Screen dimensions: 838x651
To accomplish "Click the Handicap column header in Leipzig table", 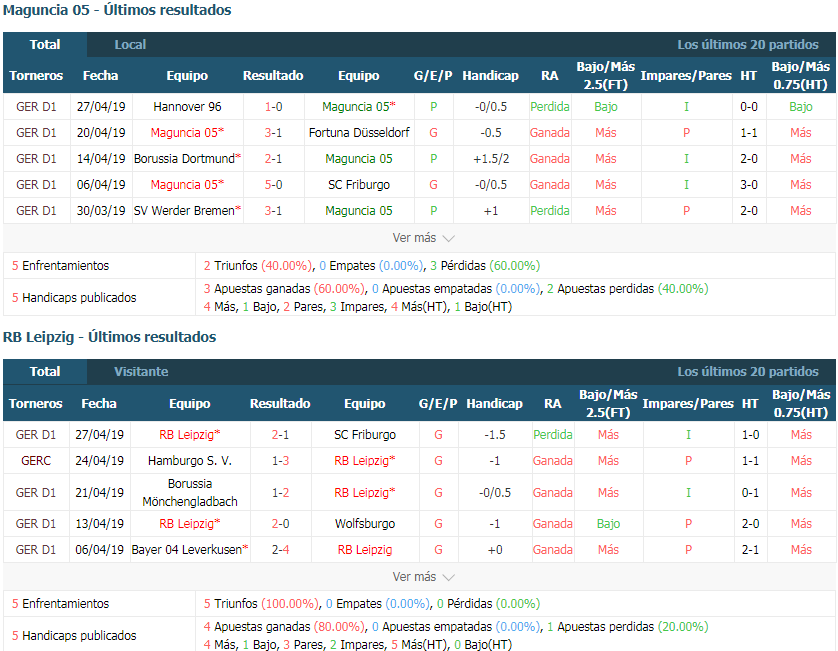I will 494,404.
